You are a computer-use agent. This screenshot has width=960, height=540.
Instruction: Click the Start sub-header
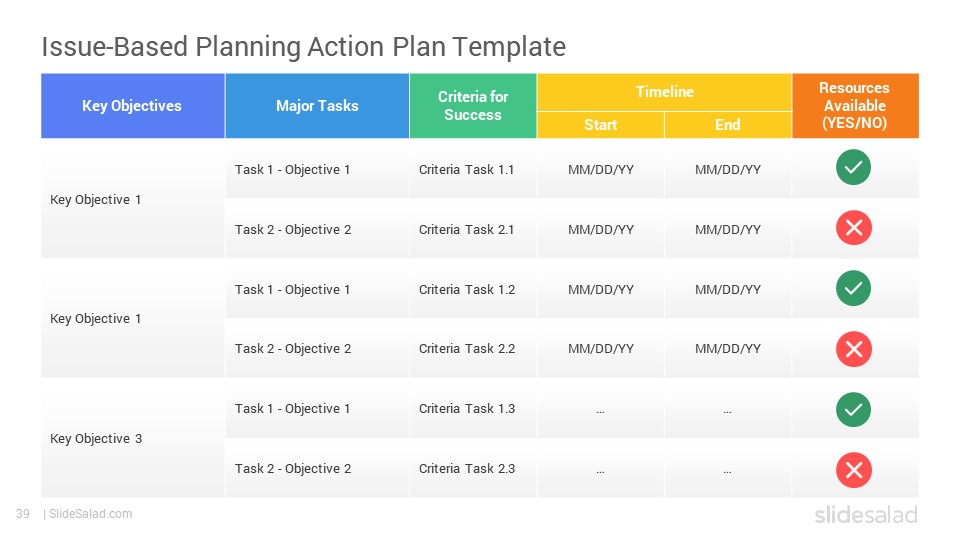601,125
